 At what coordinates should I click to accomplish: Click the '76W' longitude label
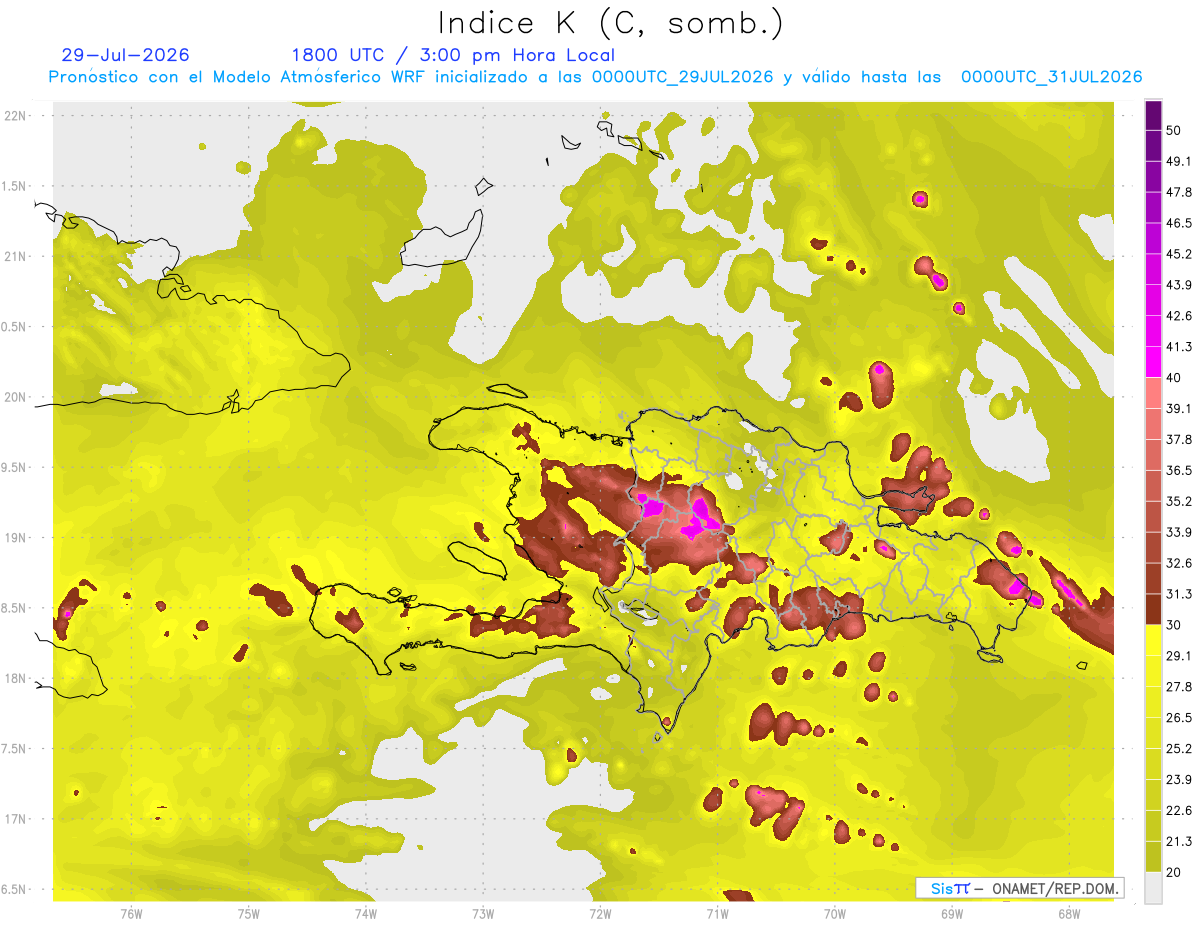point(131,914)
